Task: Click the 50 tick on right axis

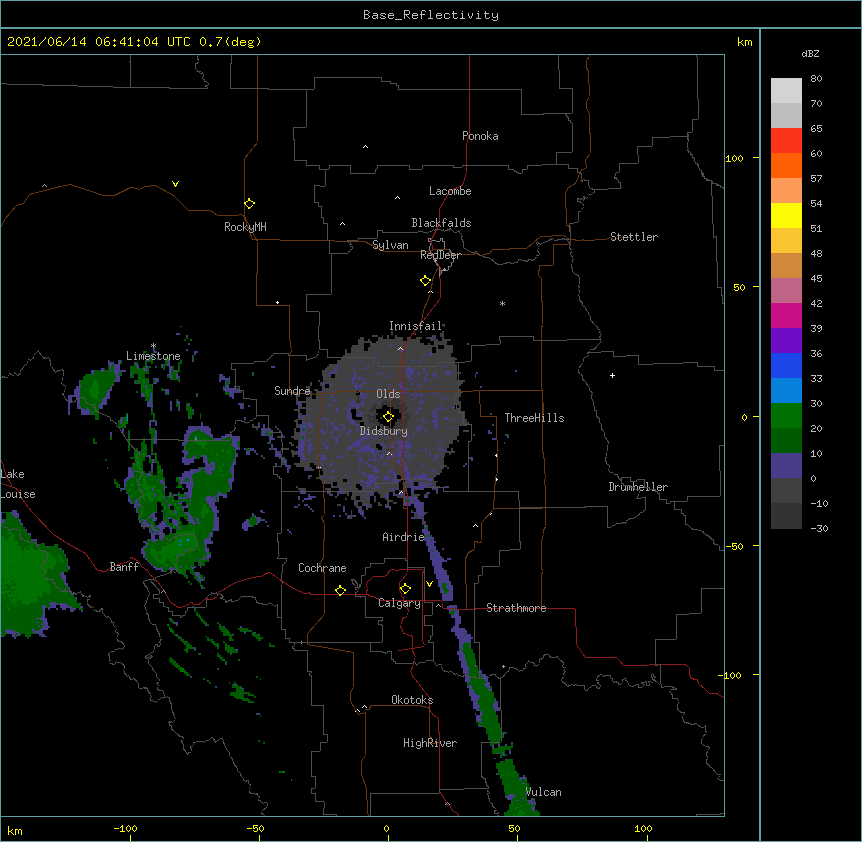Action: (x=739, y=287)
